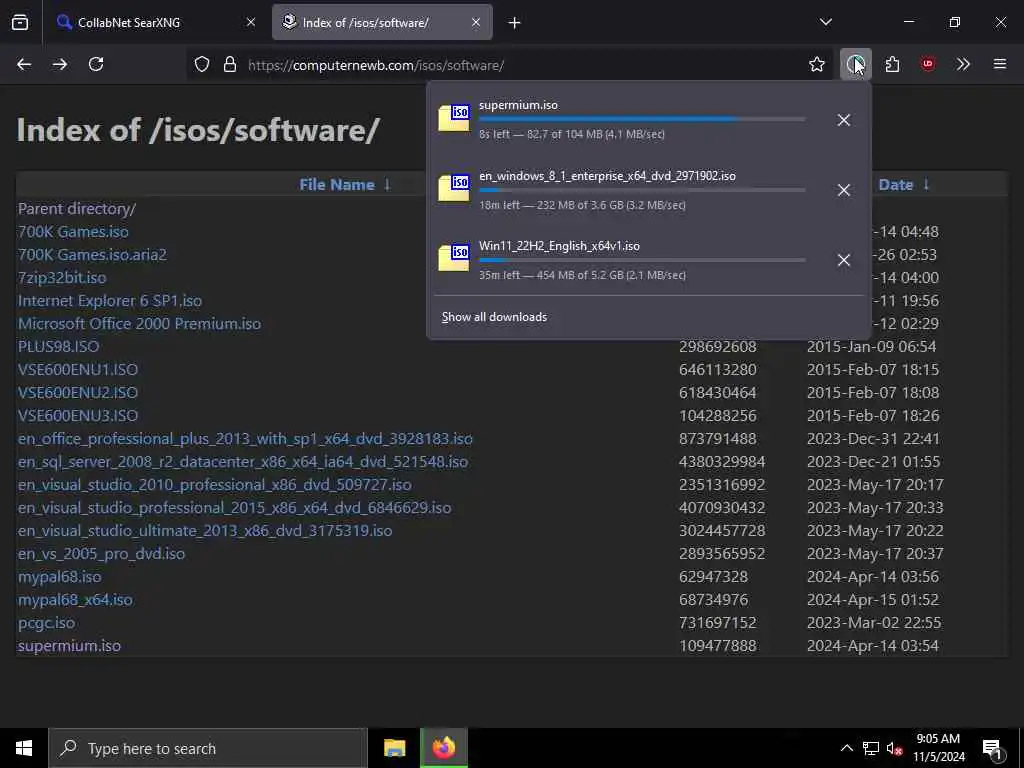Show more tools overflow chevrons

tap(963, 64)
